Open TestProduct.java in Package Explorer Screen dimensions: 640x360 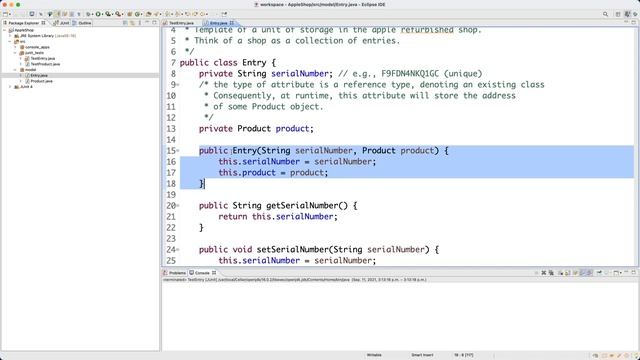[x=42, y=64]
